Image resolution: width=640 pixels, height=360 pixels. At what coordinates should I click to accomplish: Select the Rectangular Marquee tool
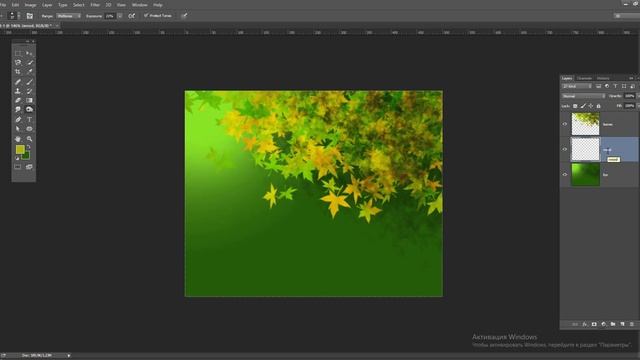18,53
